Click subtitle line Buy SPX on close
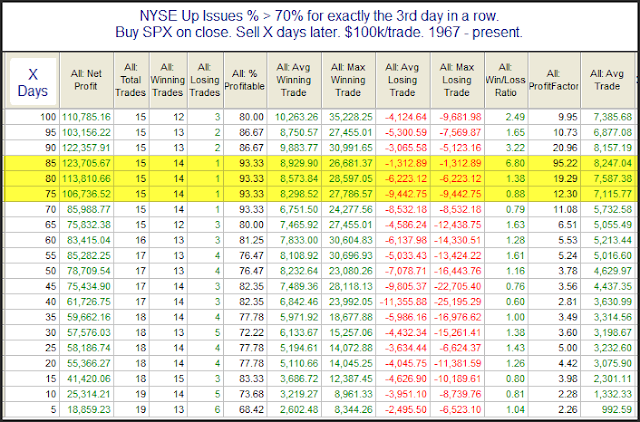 click(319, 32)
